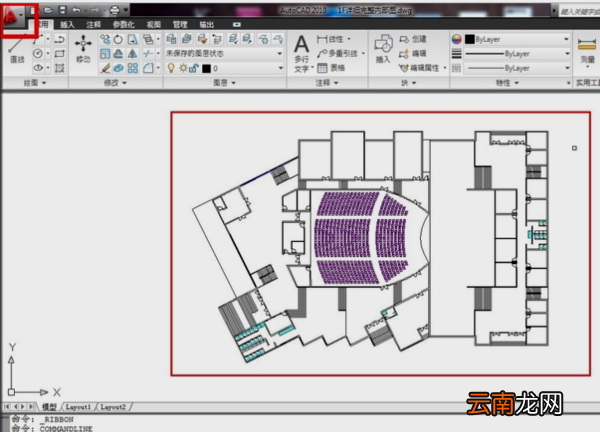
Task: Select the Mirror modify tool
Action: [x=132, y=54]
